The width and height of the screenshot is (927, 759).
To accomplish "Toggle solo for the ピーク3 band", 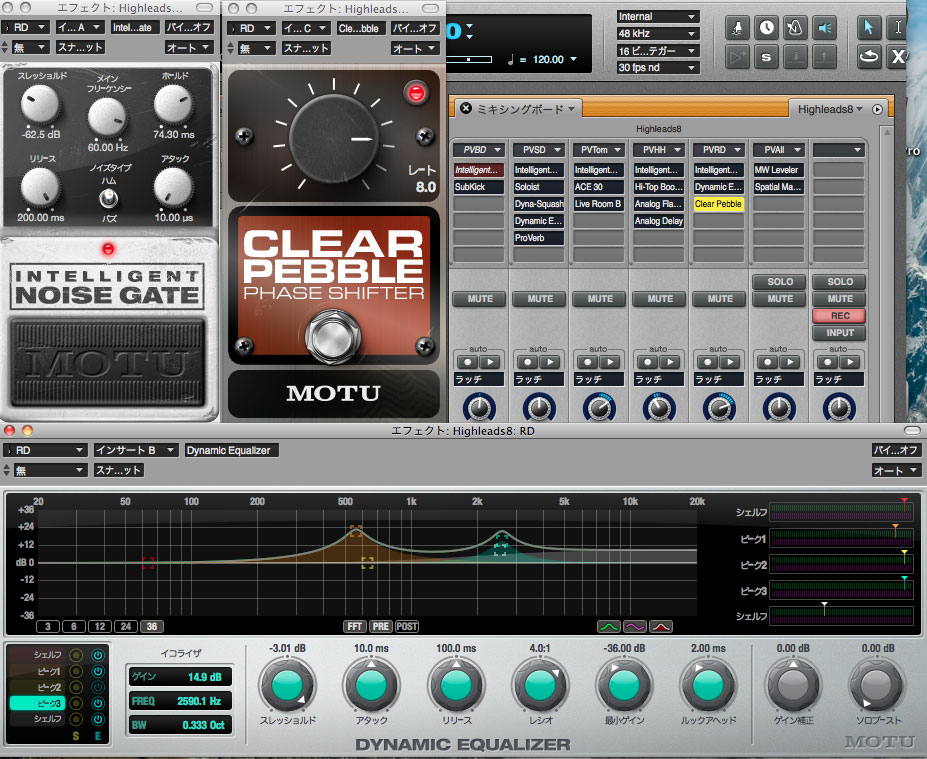I will 76,703.
